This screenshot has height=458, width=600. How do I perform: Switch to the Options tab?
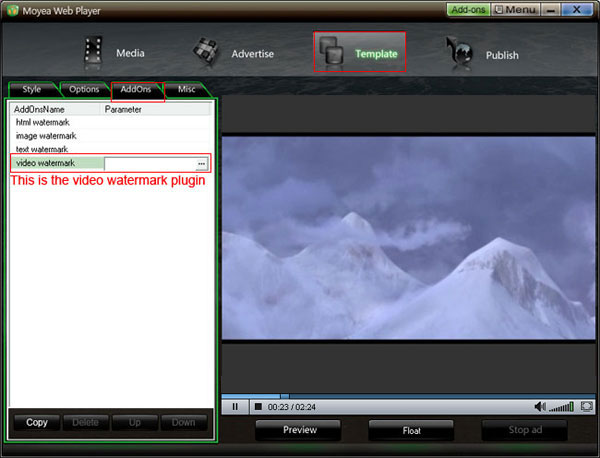(x=84, y=90)
